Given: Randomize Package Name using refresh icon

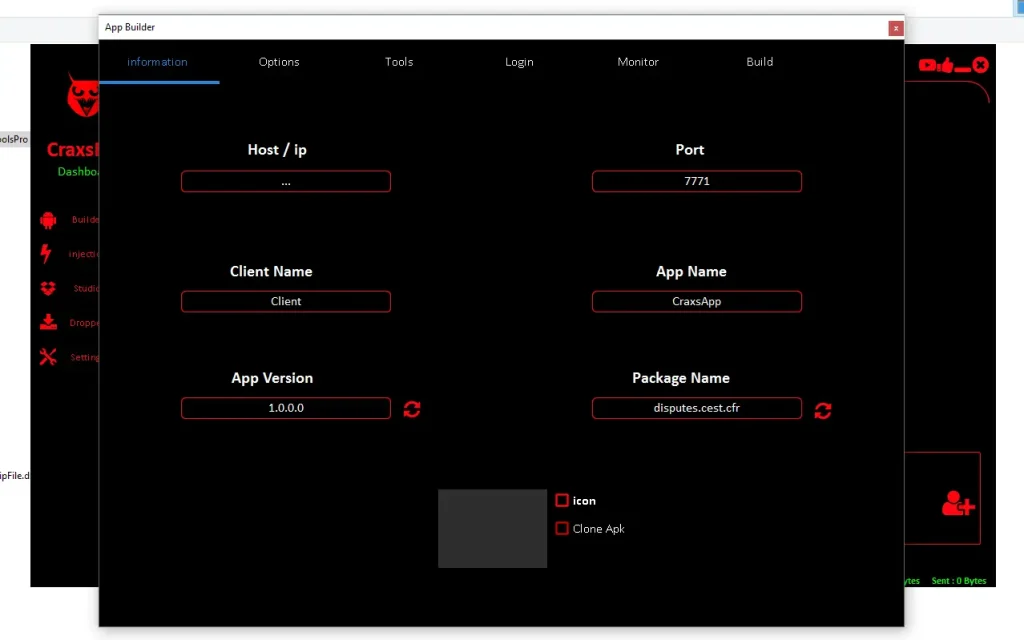Looking at the screenshot, I should [x=822, y=409].
